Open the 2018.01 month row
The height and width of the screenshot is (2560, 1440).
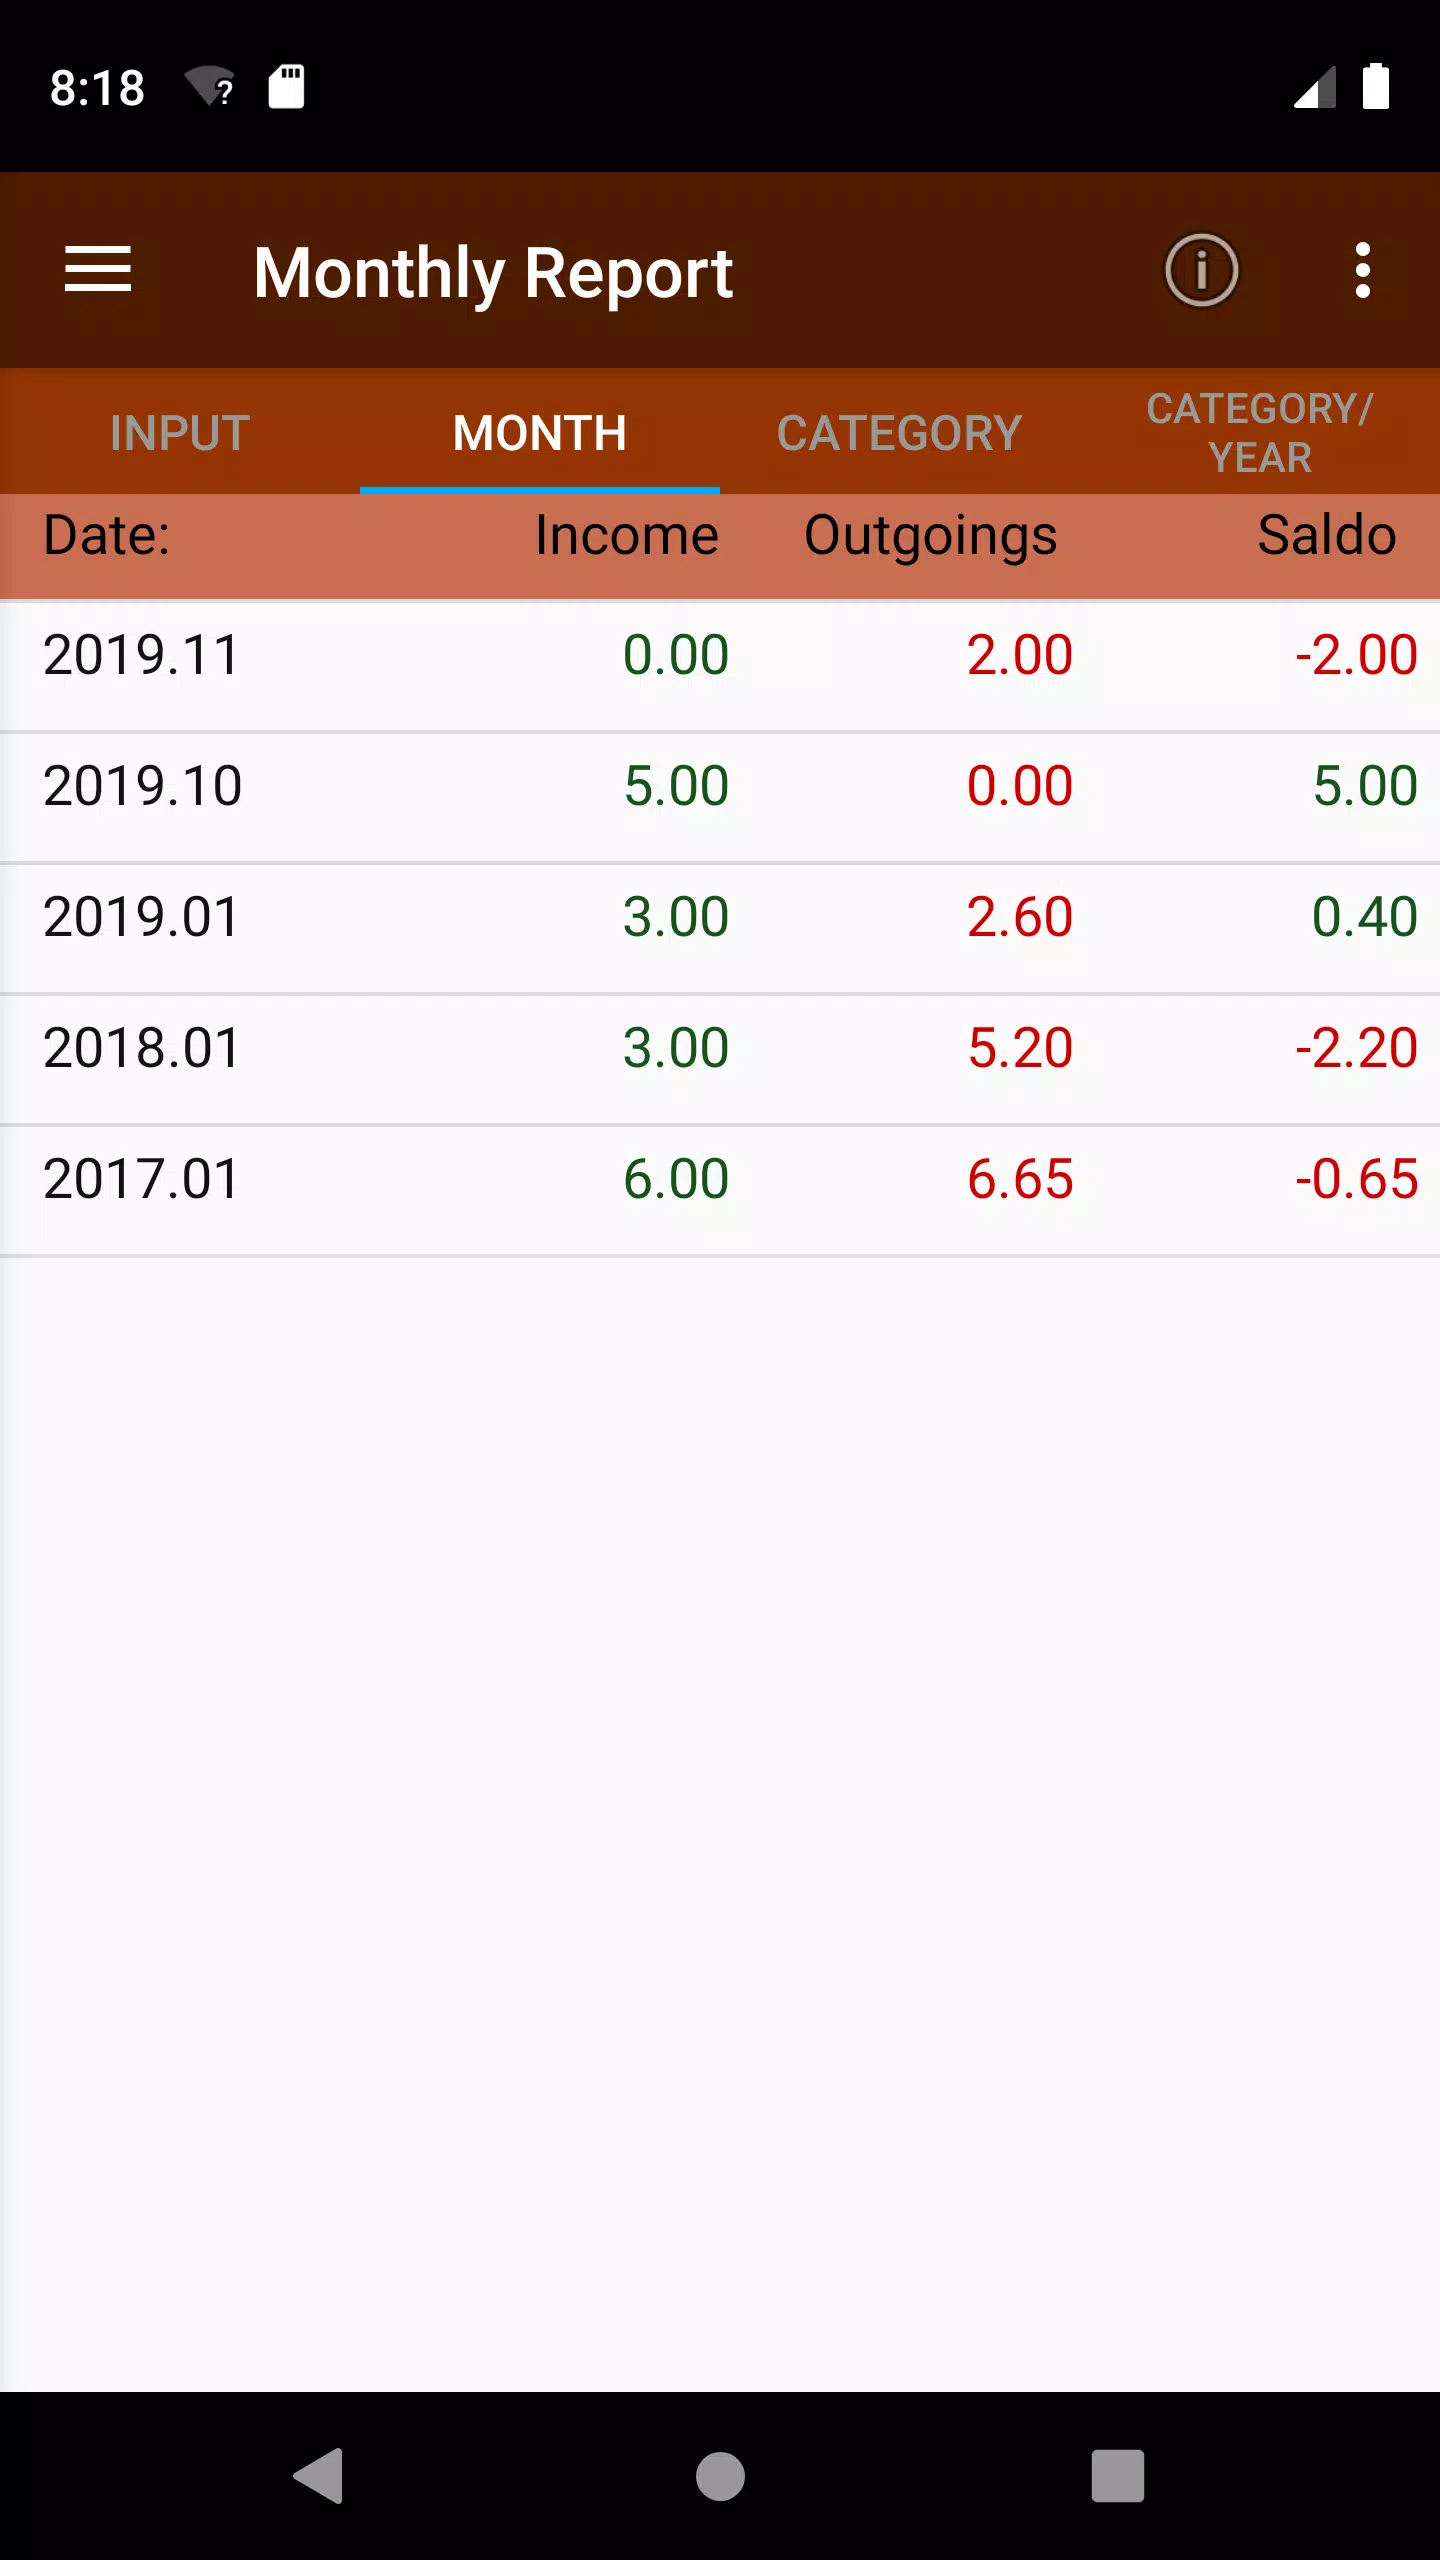pos(720,1059)
